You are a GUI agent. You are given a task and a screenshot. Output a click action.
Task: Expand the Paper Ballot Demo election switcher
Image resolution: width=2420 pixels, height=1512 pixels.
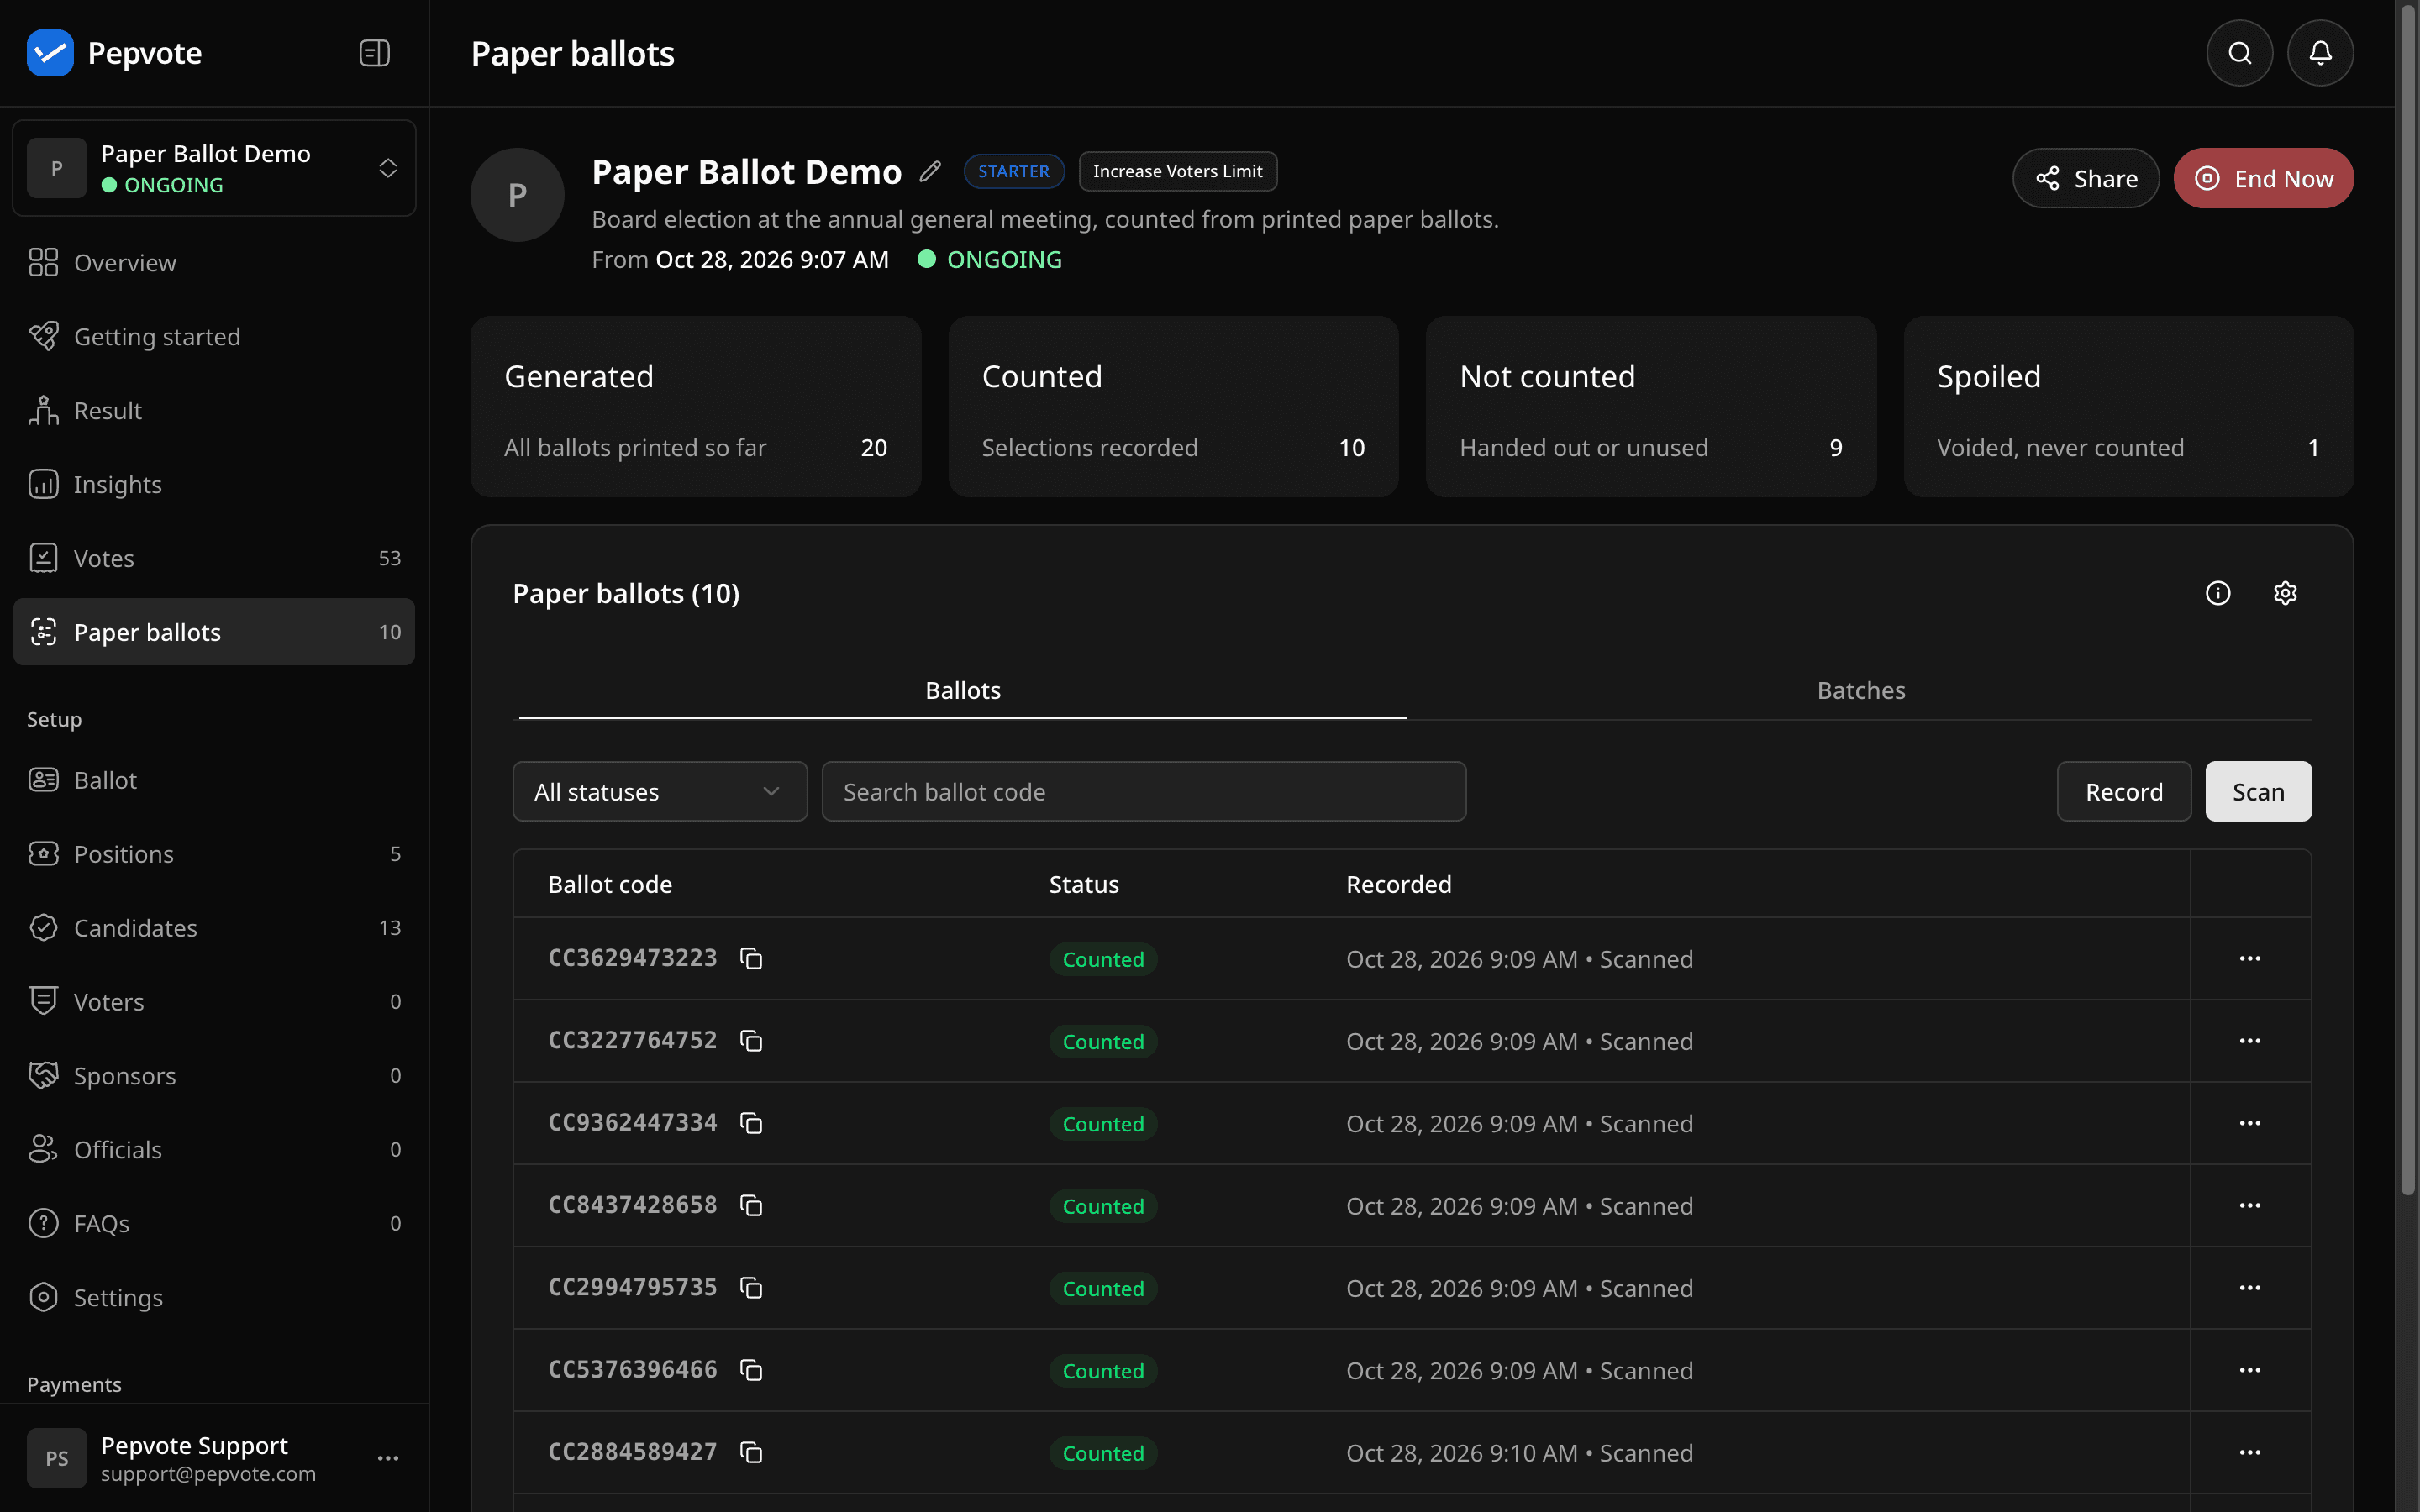click(x=214, y=168)
